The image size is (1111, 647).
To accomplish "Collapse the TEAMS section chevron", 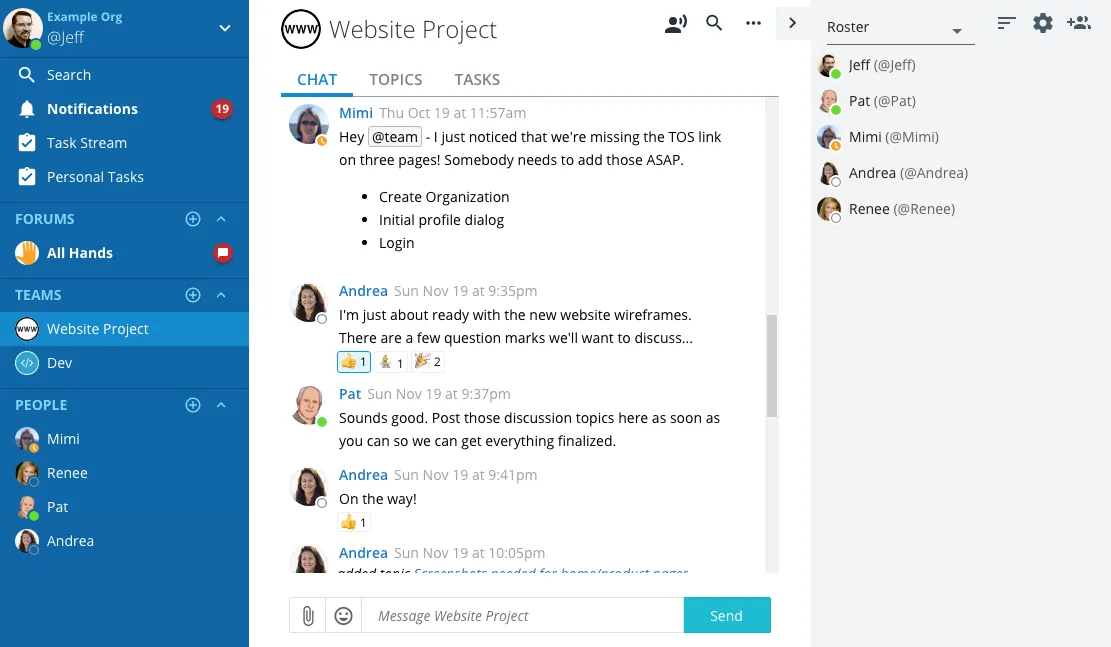I will tap(221, 295).
